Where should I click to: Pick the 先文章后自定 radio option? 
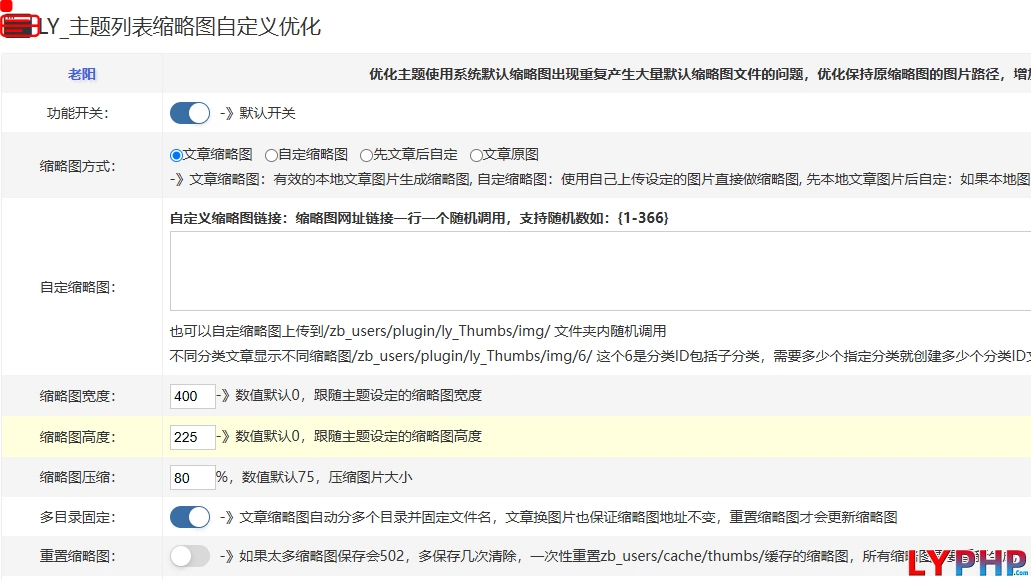366,155
